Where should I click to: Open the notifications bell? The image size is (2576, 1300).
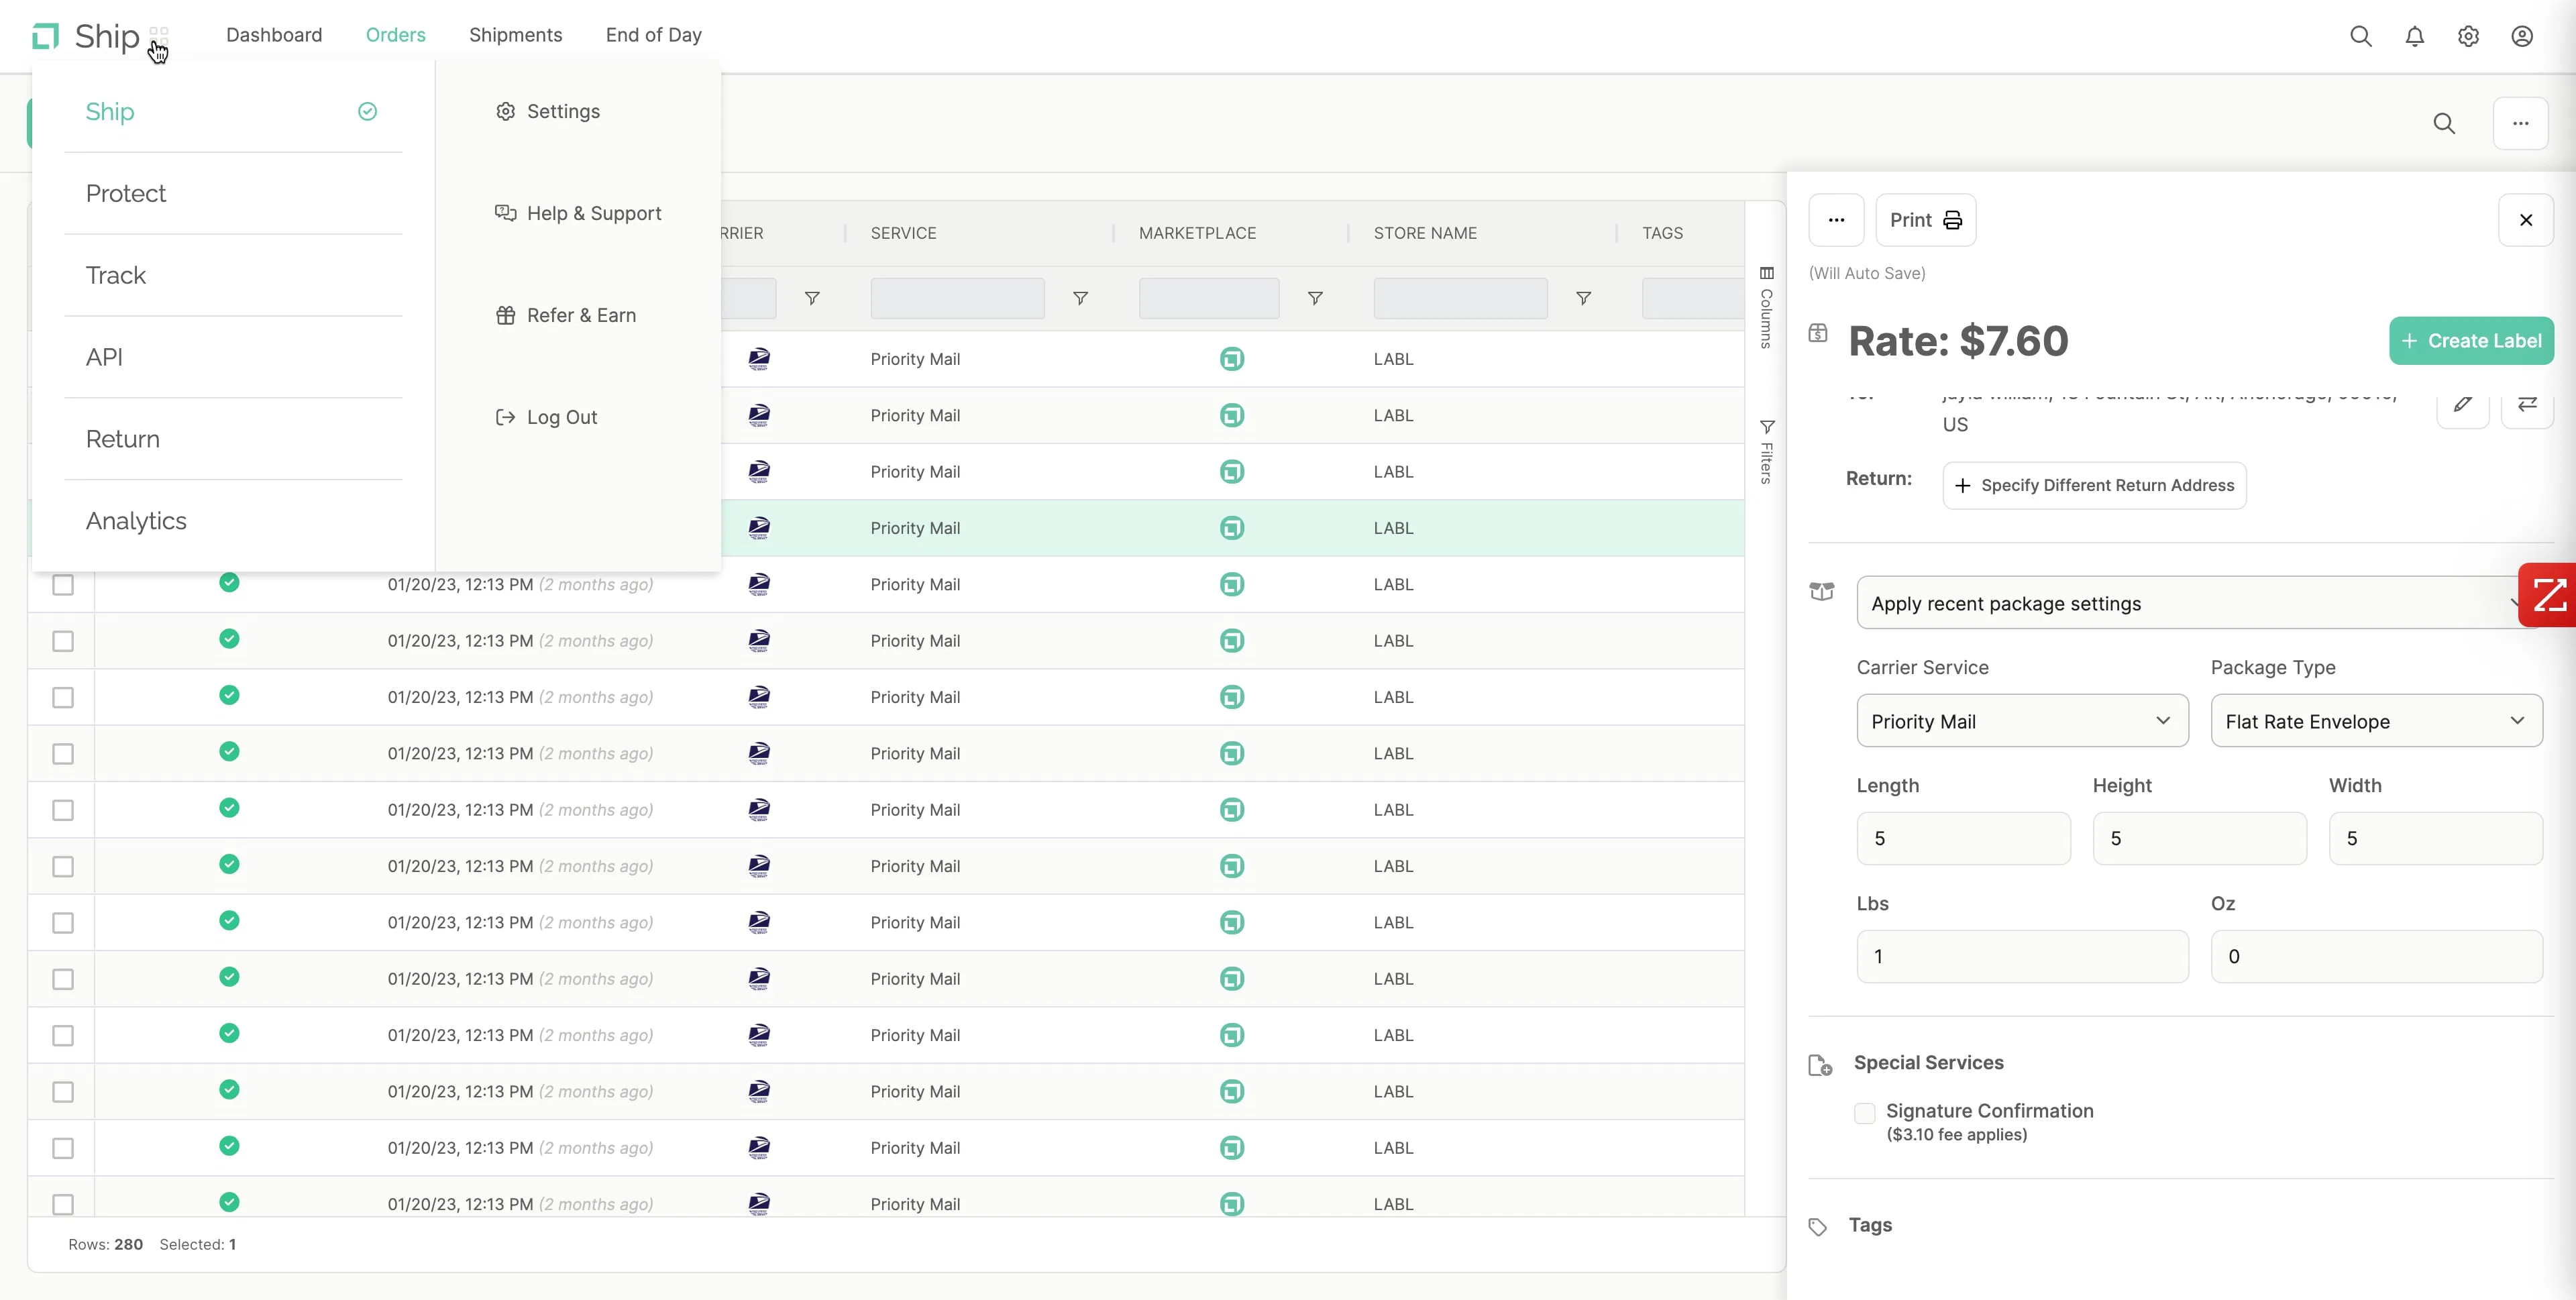[x=2414, y=36]
